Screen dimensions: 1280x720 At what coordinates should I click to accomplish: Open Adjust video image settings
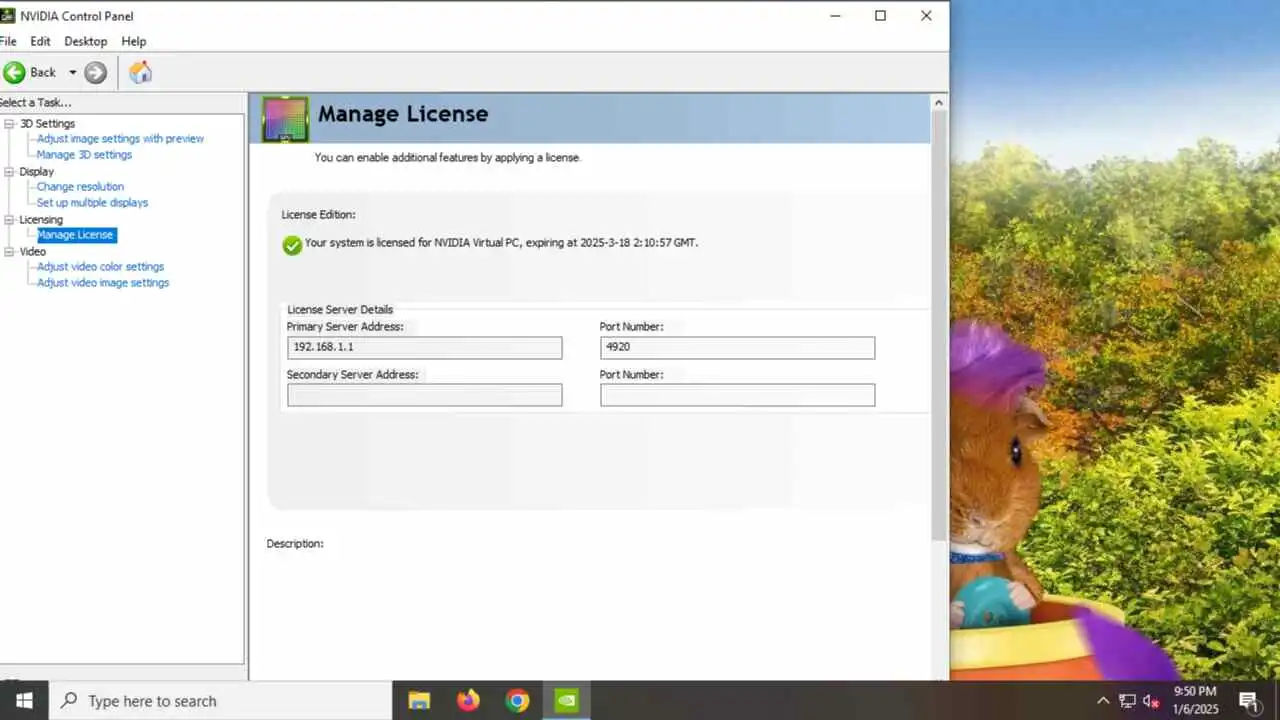(x=103, y=283)
